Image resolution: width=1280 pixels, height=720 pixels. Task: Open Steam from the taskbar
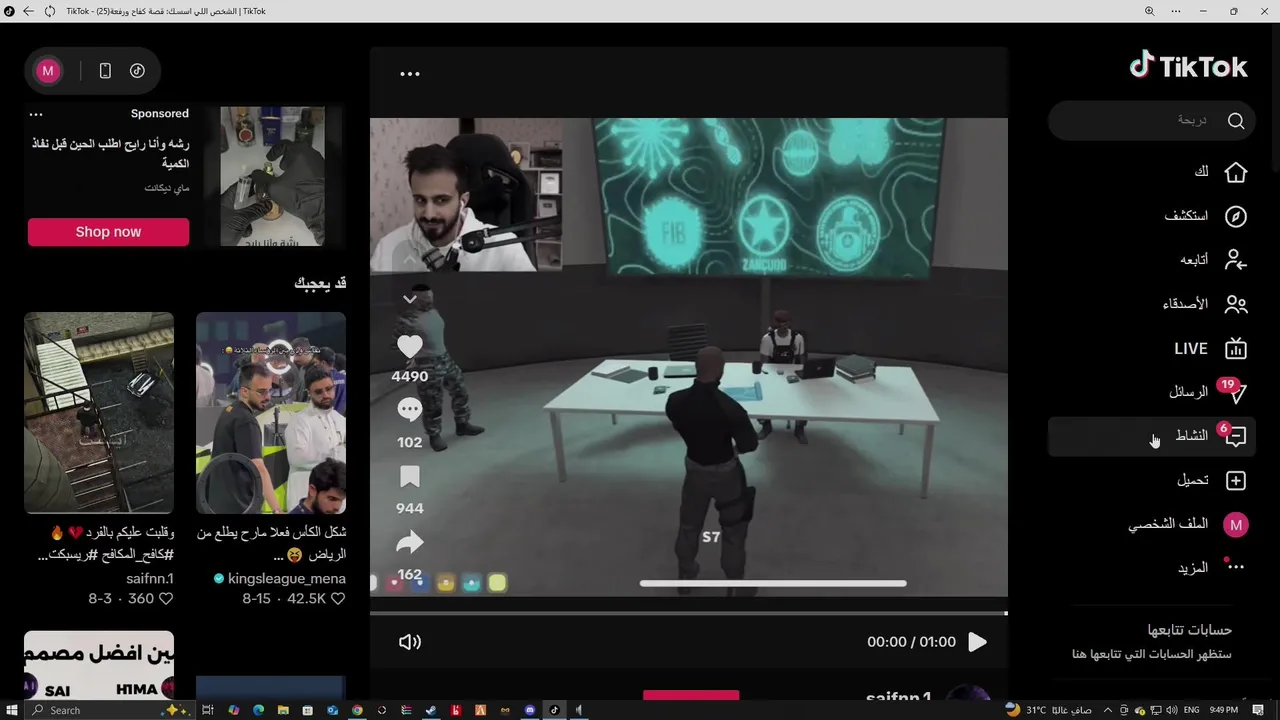tap(431, 710)
